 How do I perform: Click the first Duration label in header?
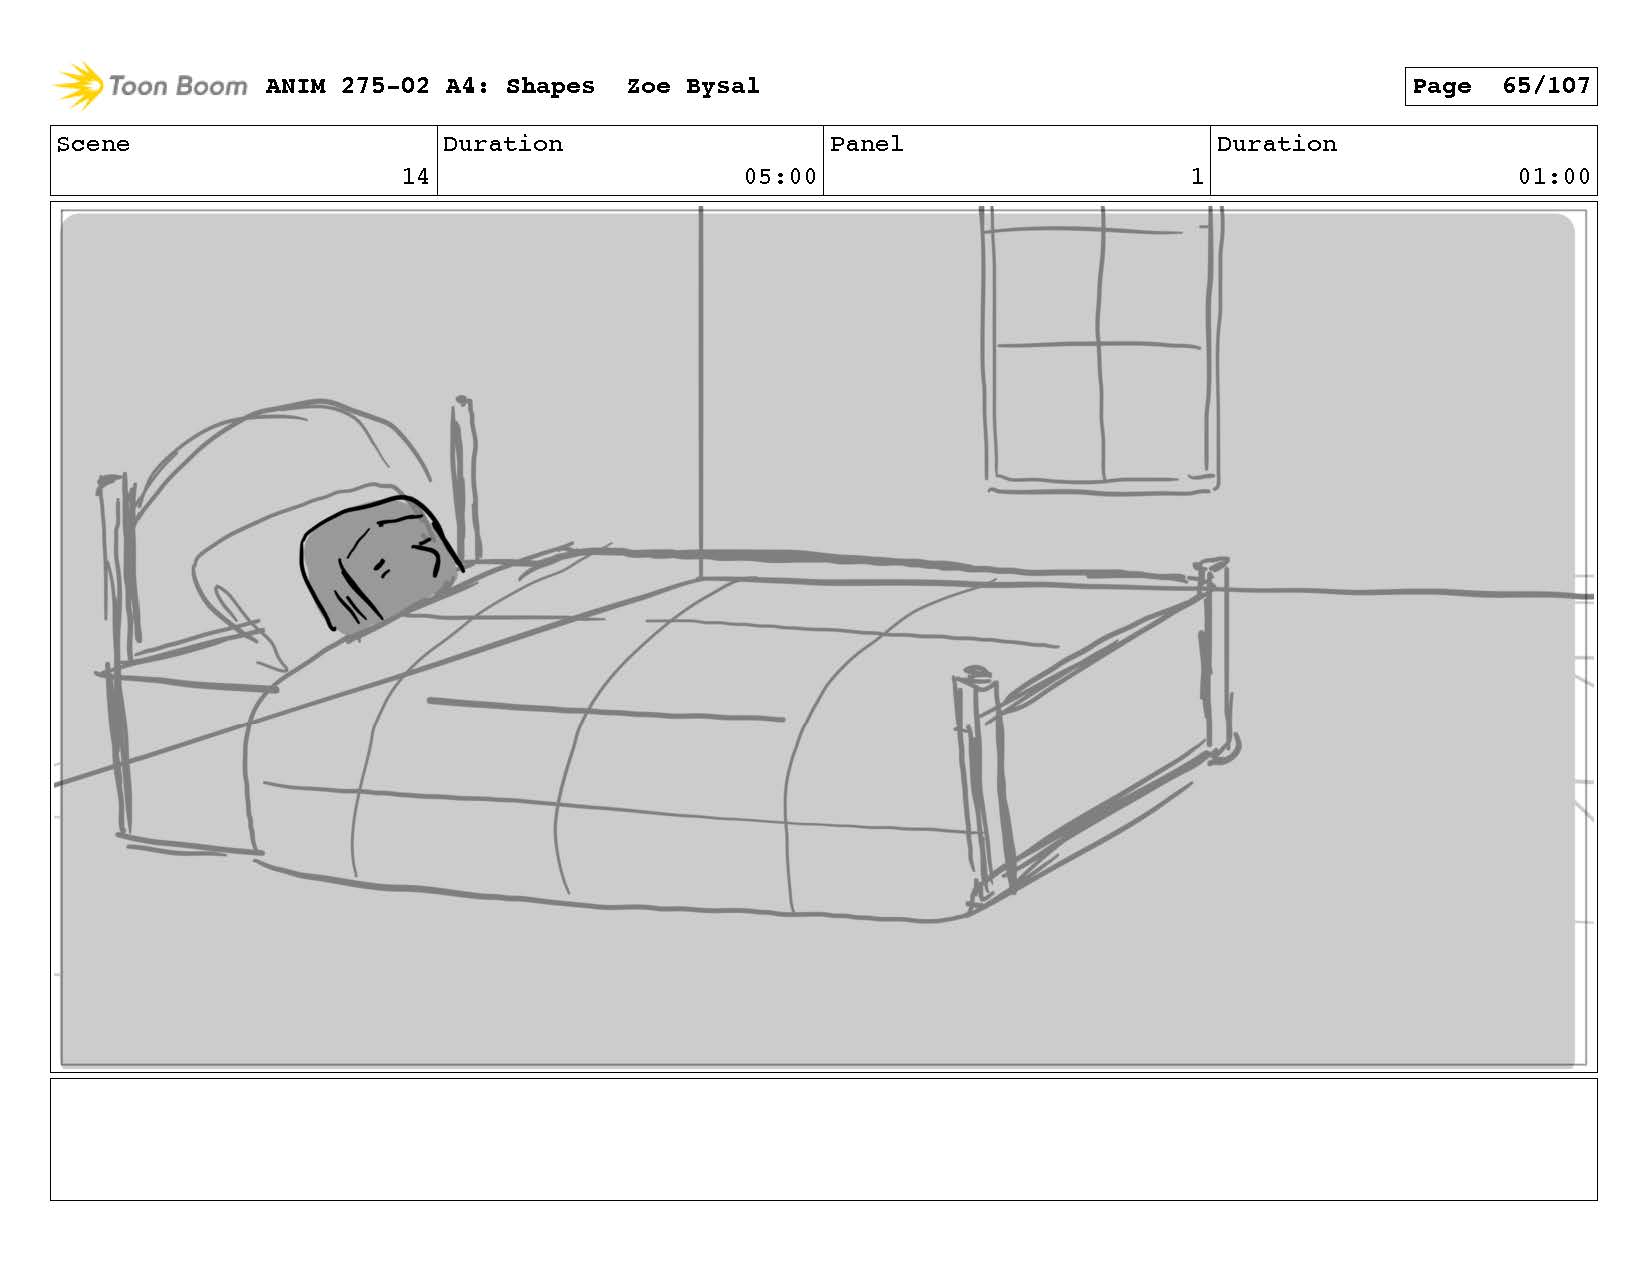point(503,144)
